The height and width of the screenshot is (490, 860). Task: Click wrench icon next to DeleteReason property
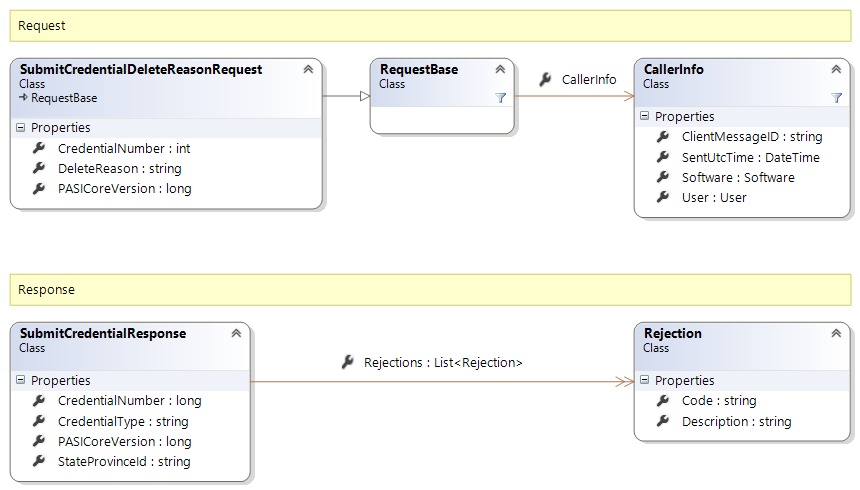[x=39, y=168]
